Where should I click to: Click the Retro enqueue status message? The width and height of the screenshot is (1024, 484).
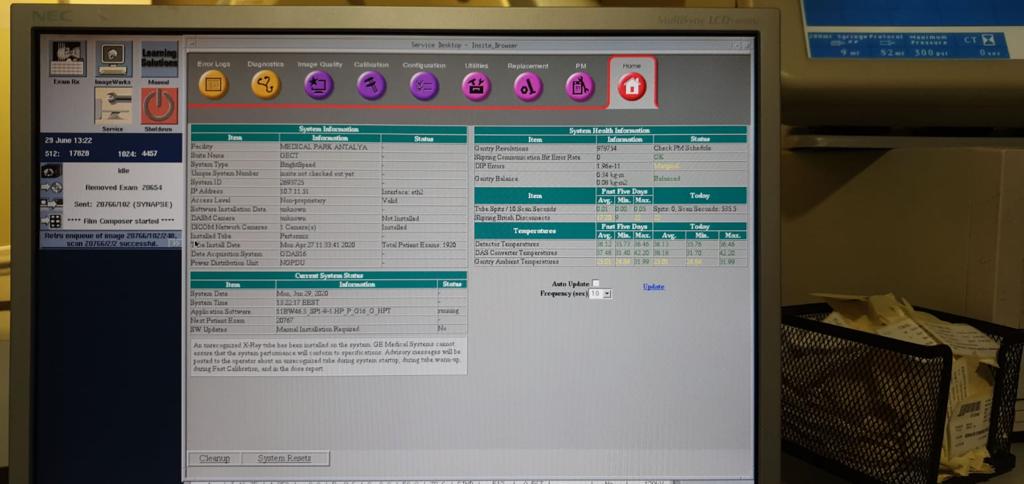[111, 239]
